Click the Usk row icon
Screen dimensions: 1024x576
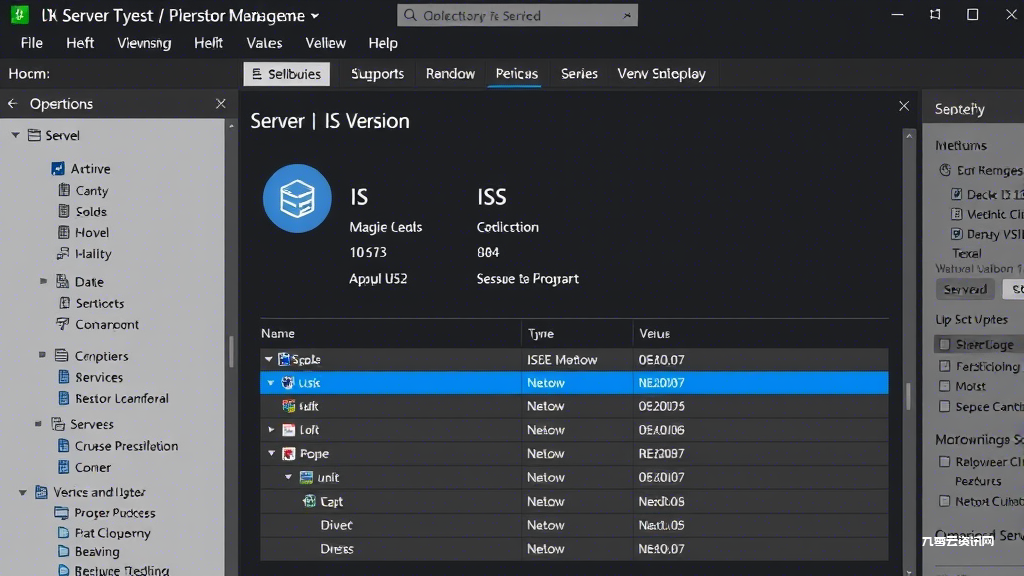288,383
